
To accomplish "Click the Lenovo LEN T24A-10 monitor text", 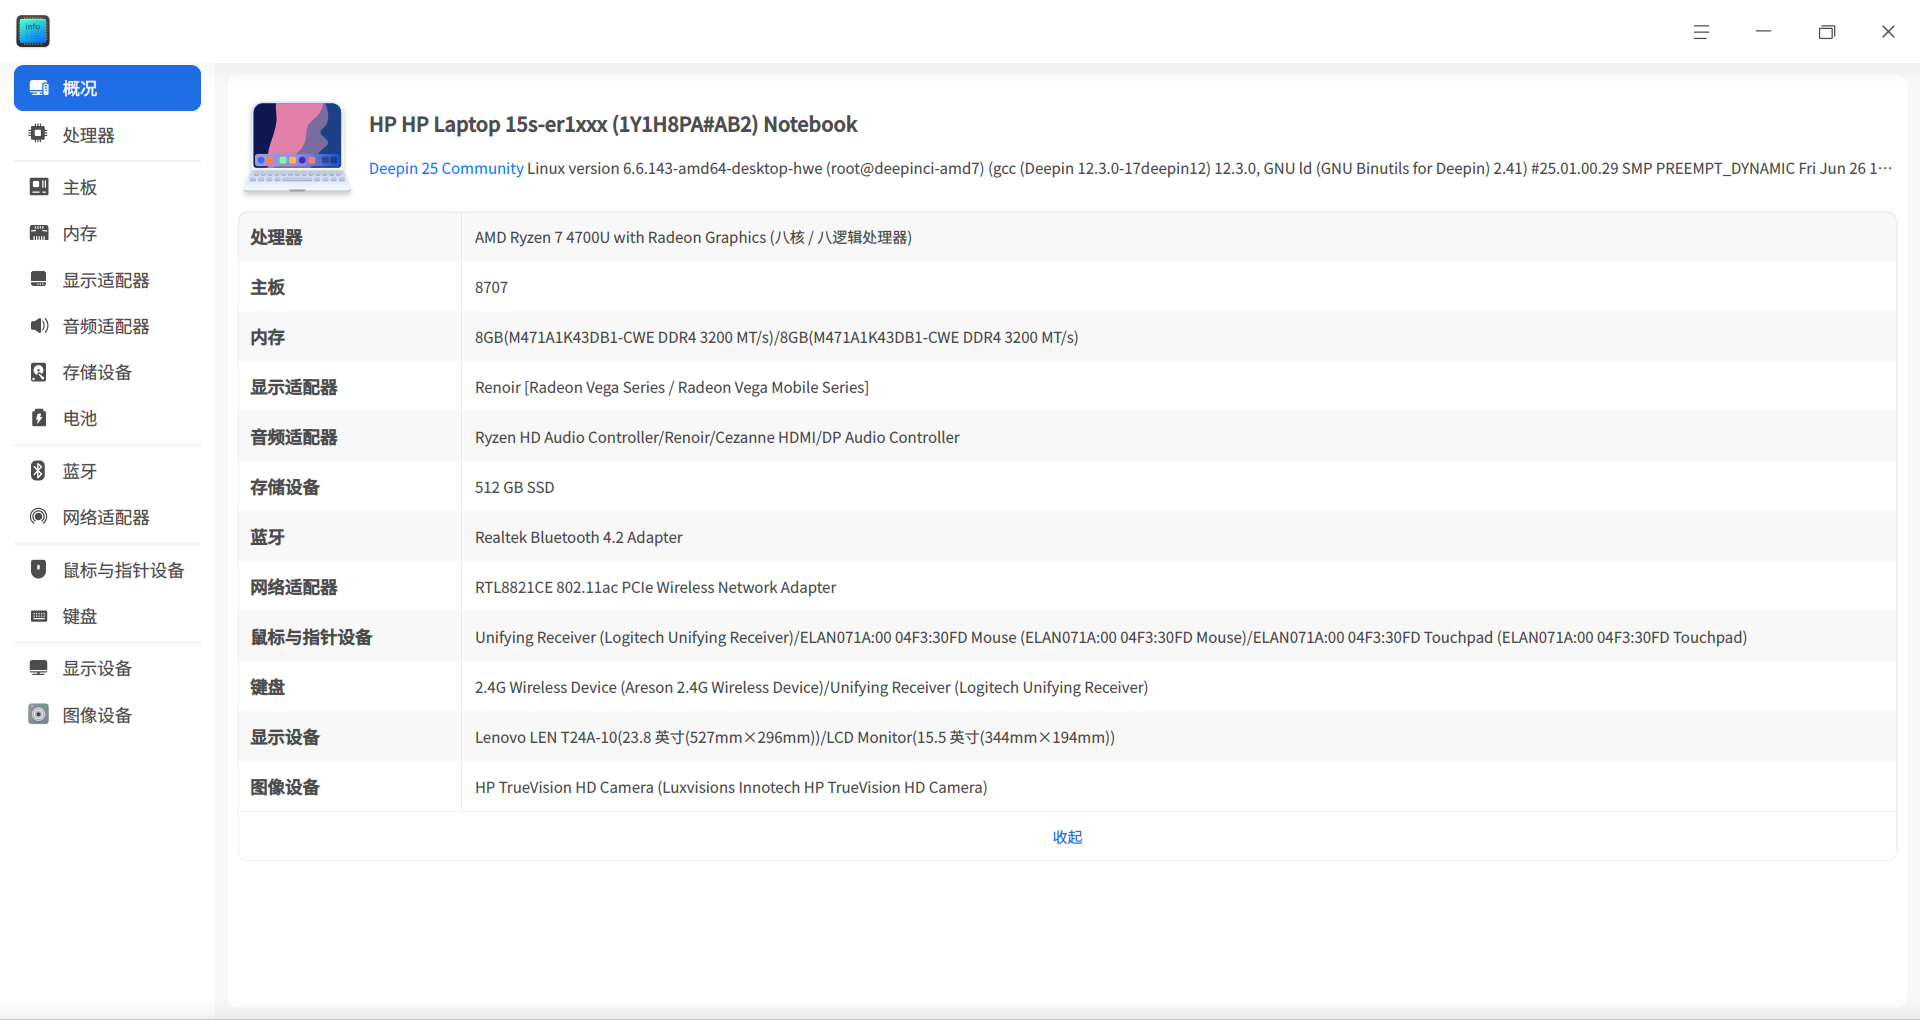I will click(795, 737).
